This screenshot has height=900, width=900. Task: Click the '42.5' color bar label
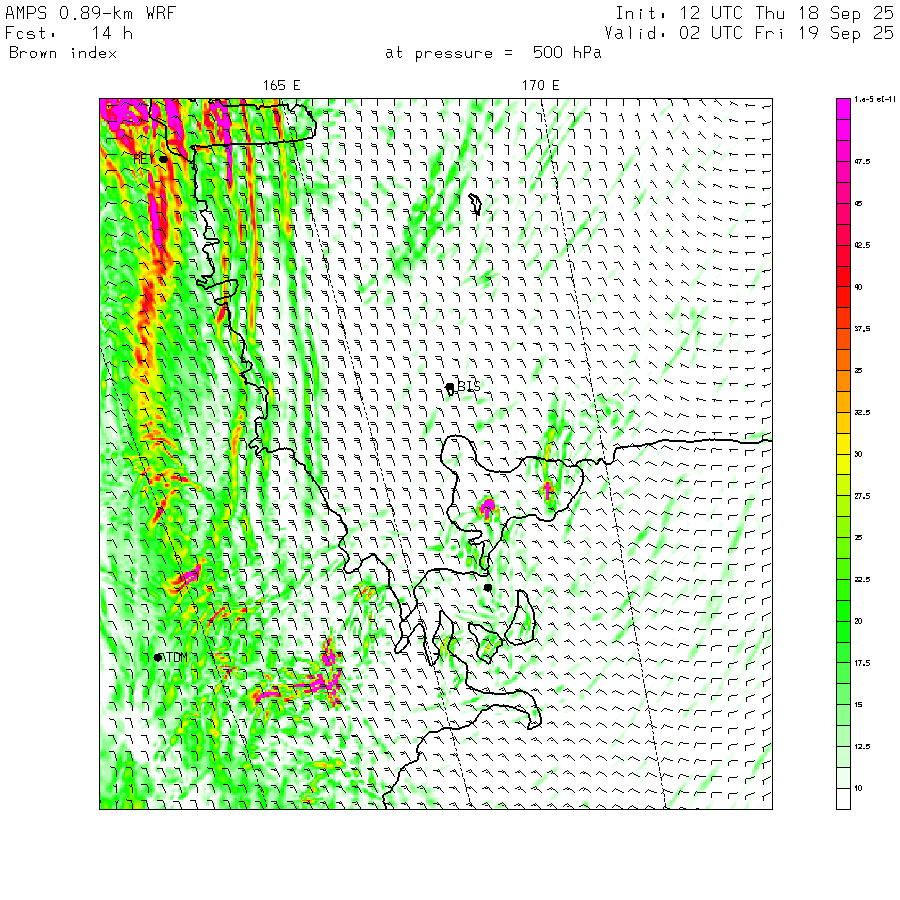coord(862,245)
